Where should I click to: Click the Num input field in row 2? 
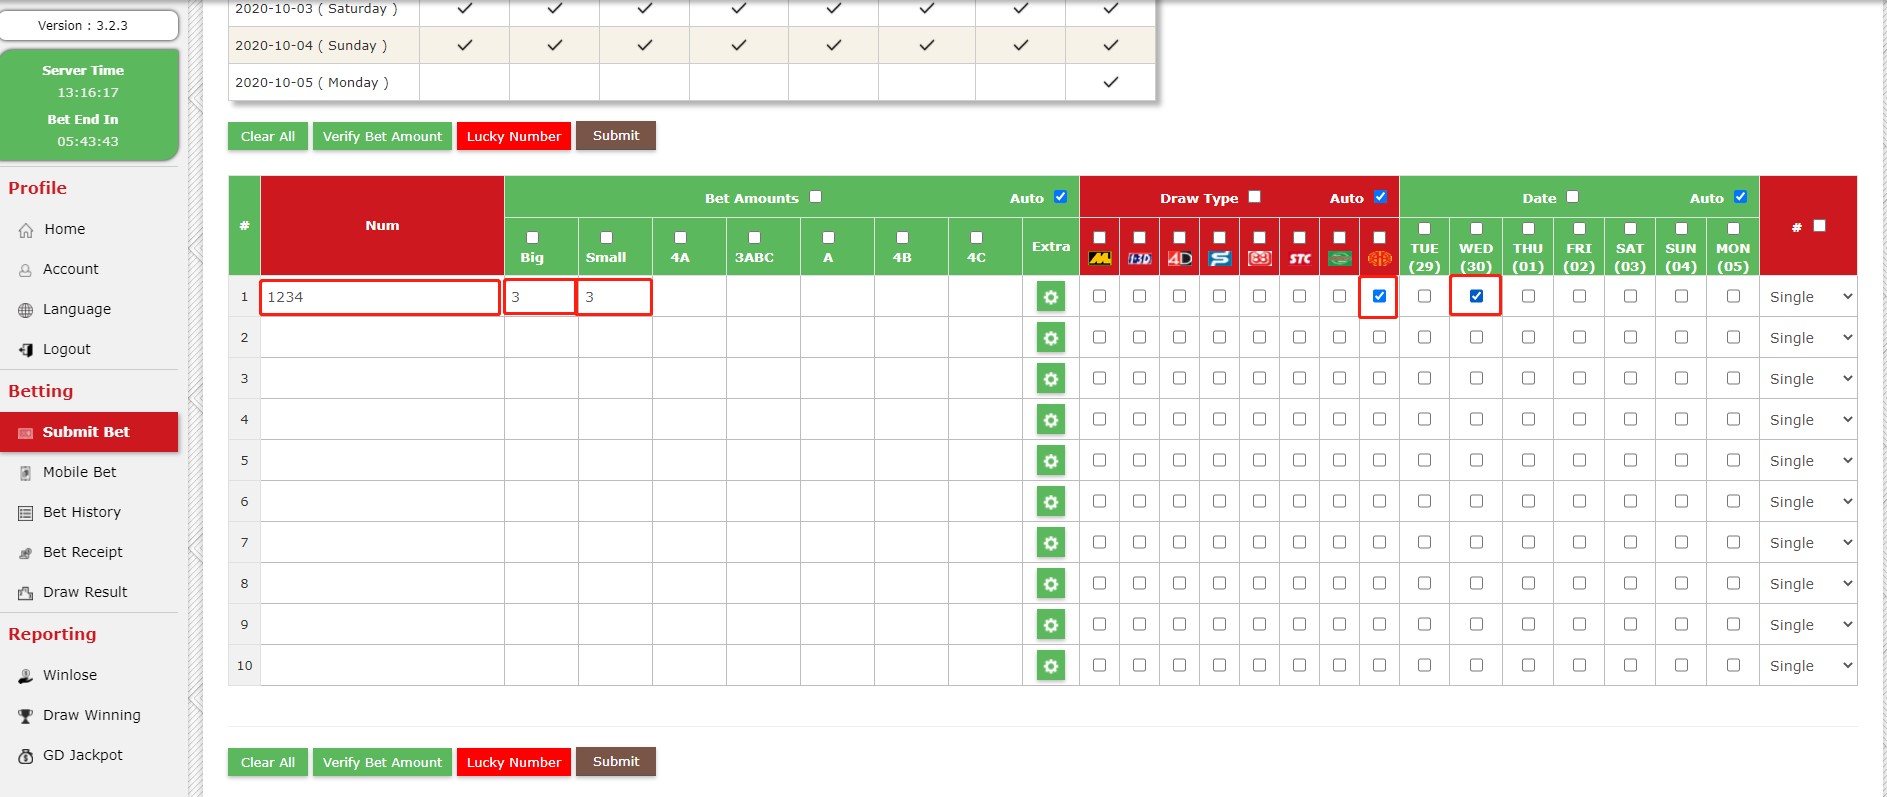click(381, 338)
